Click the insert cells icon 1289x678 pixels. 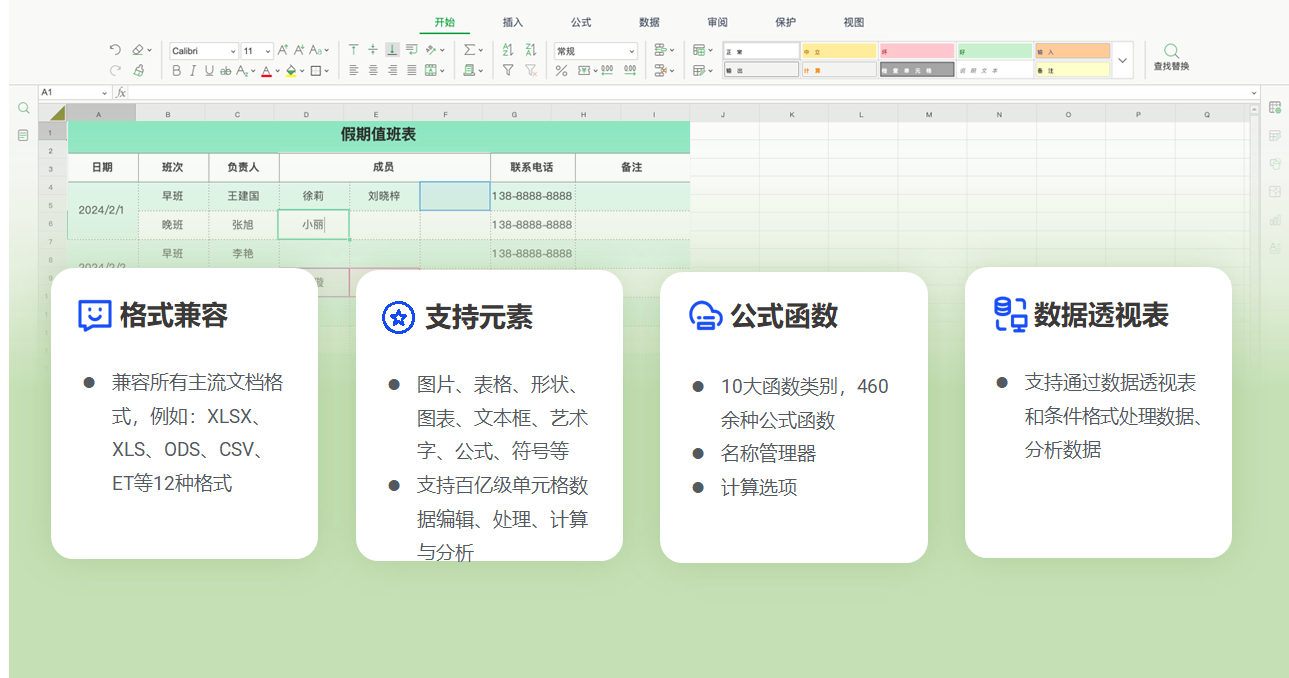pyautogui.click(x=660, y=50)
